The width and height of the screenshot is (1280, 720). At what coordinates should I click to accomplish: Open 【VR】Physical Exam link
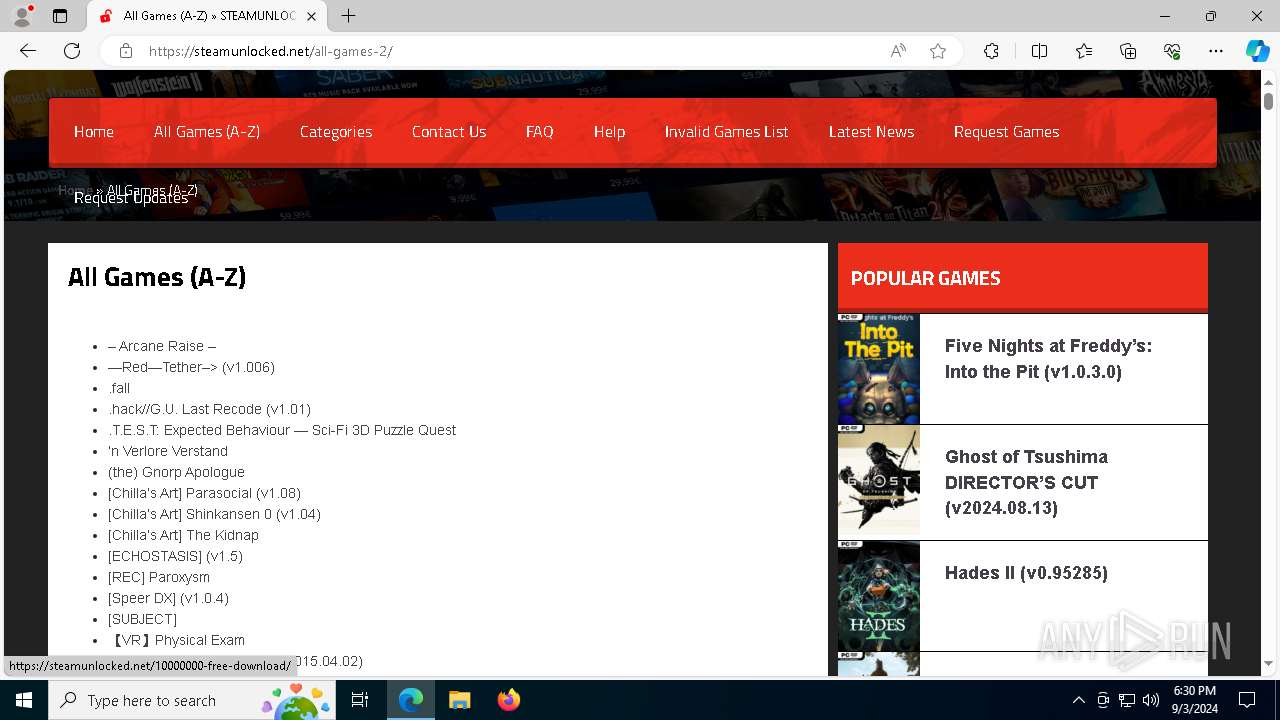pyautogui.click(x=176, y=640)
